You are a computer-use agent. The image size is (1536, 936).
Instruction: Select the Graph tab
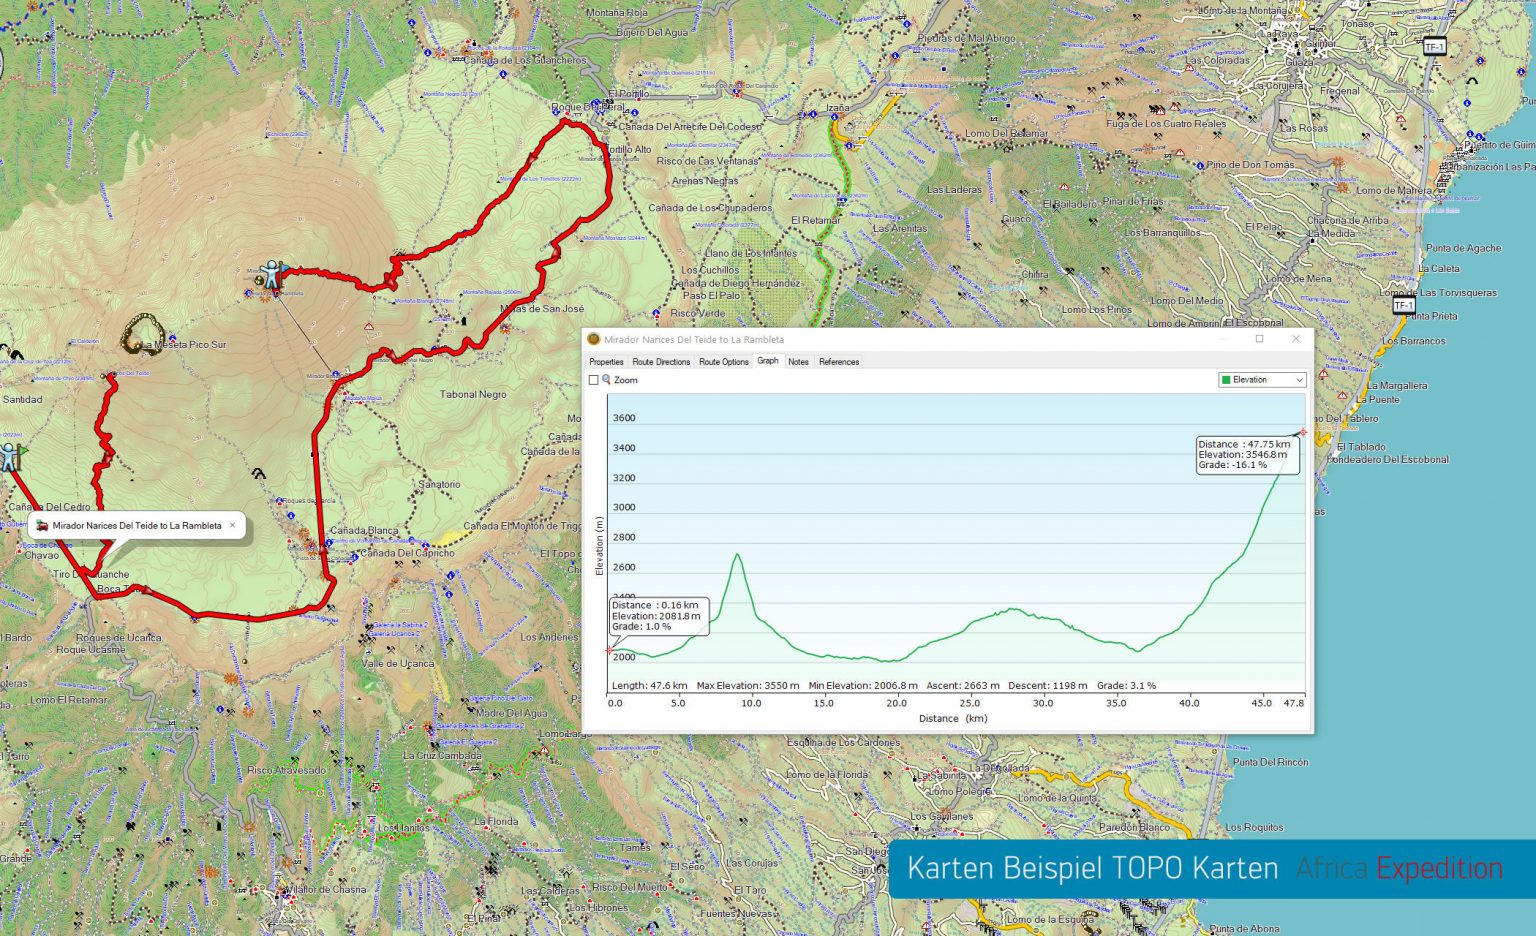[767, 361]
